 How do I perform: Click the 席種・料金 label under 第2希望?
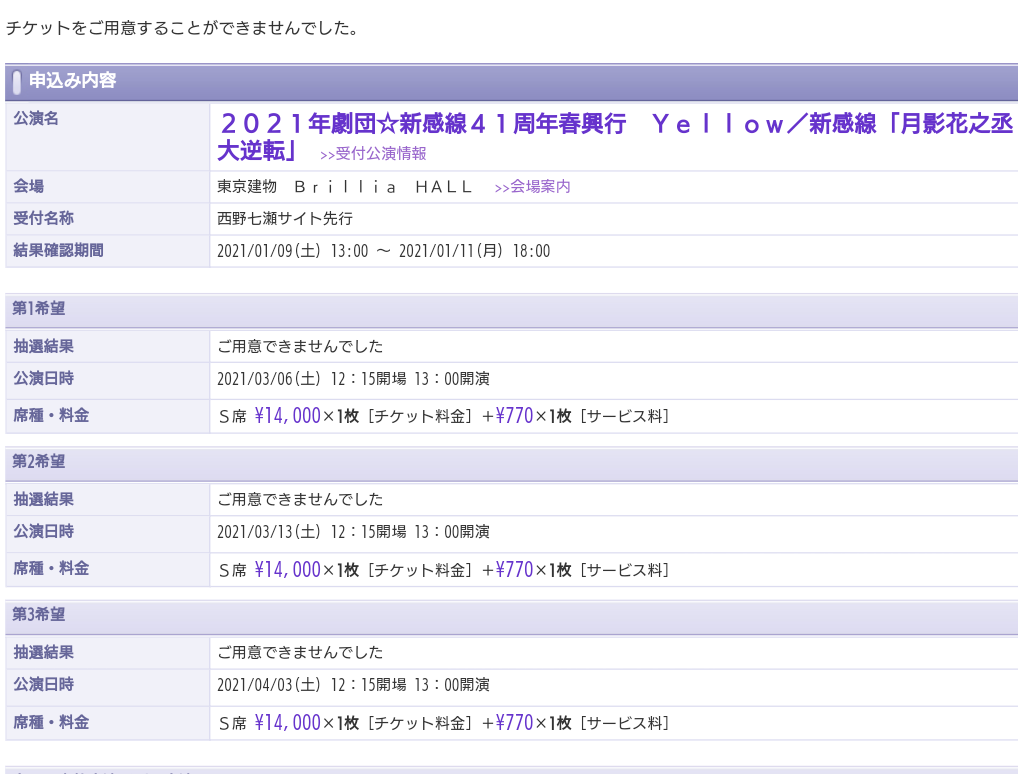pos(51,569)
